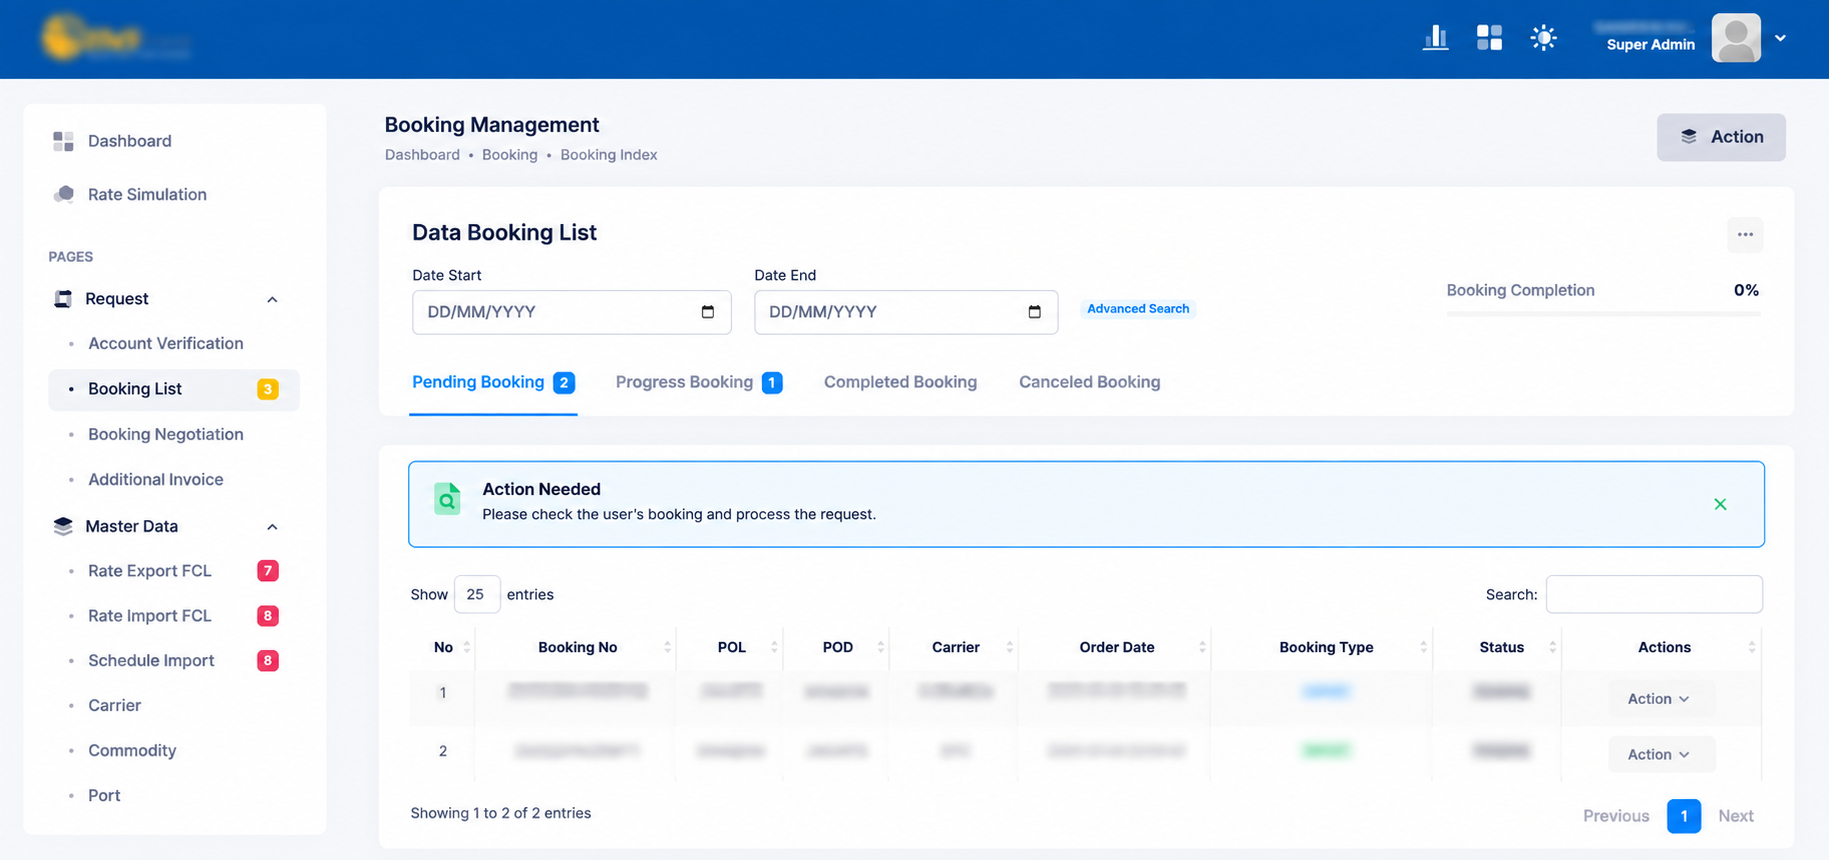Click the Schedule Import badge 8
This screenshot has width=1829, height=860.
coord(268,660)
